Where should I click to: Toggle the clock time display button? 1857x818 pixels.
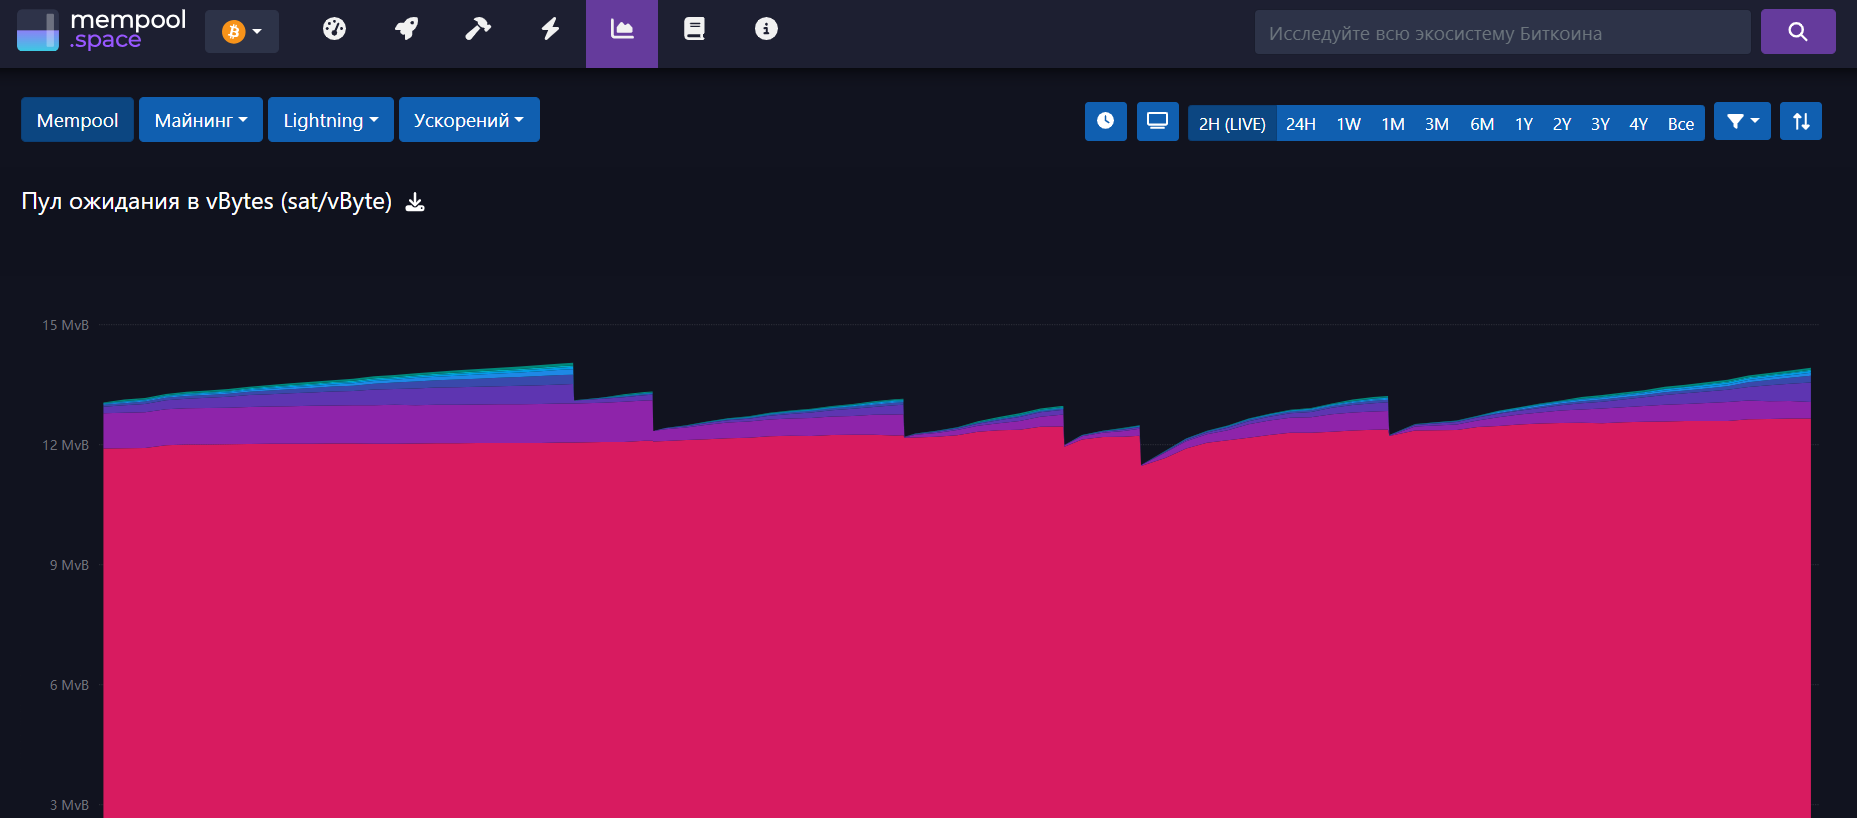1105,121
